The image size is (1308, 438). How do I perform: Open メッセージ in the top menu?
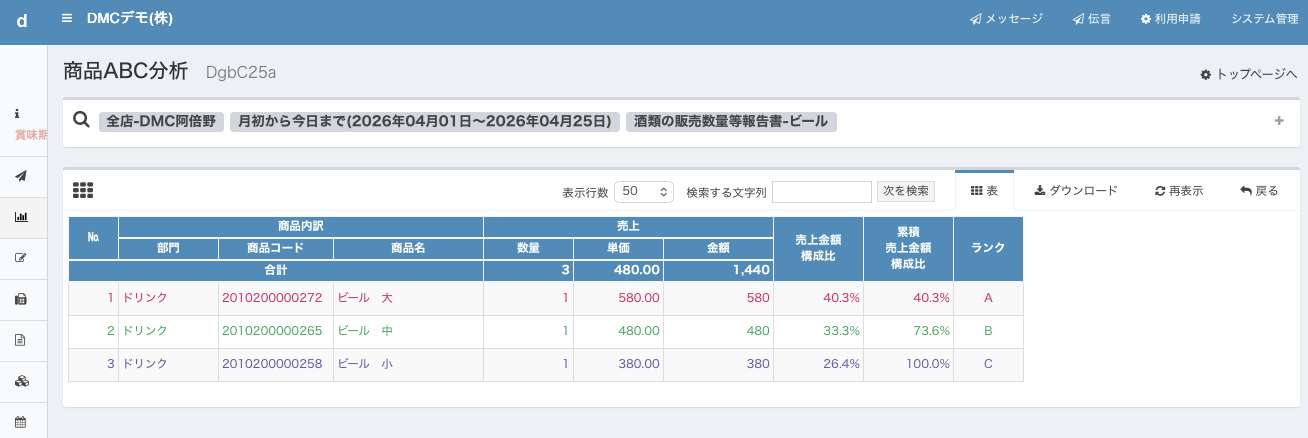pos(1006,18)
